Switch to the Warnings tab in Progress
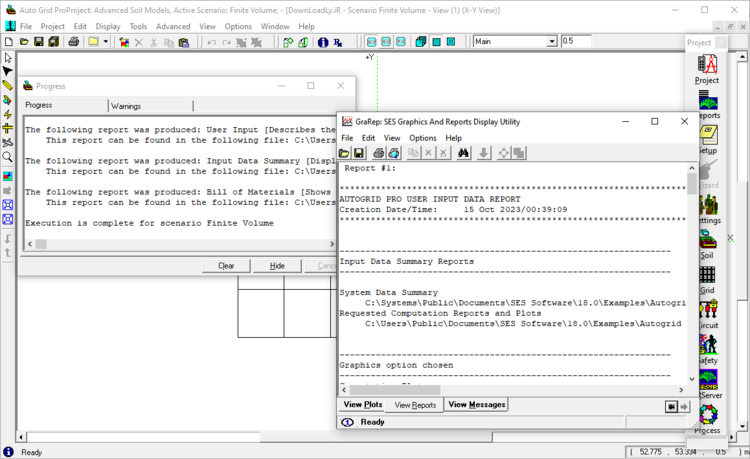Screen dimensions: 750x459 click(x=126, y=105)
